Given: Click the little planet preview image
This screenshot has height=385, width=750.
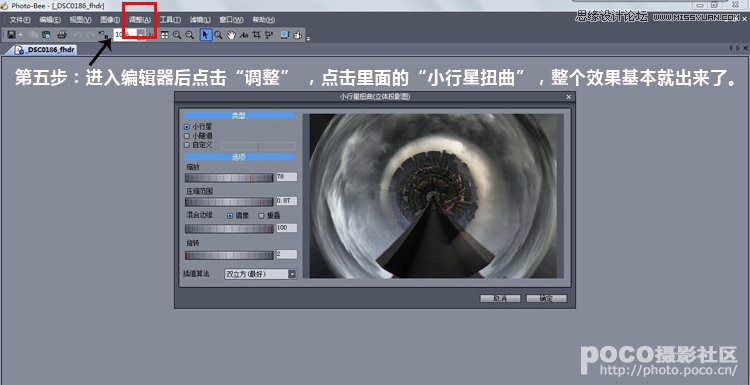Looking at the screenshot, I should click(433, 196).
